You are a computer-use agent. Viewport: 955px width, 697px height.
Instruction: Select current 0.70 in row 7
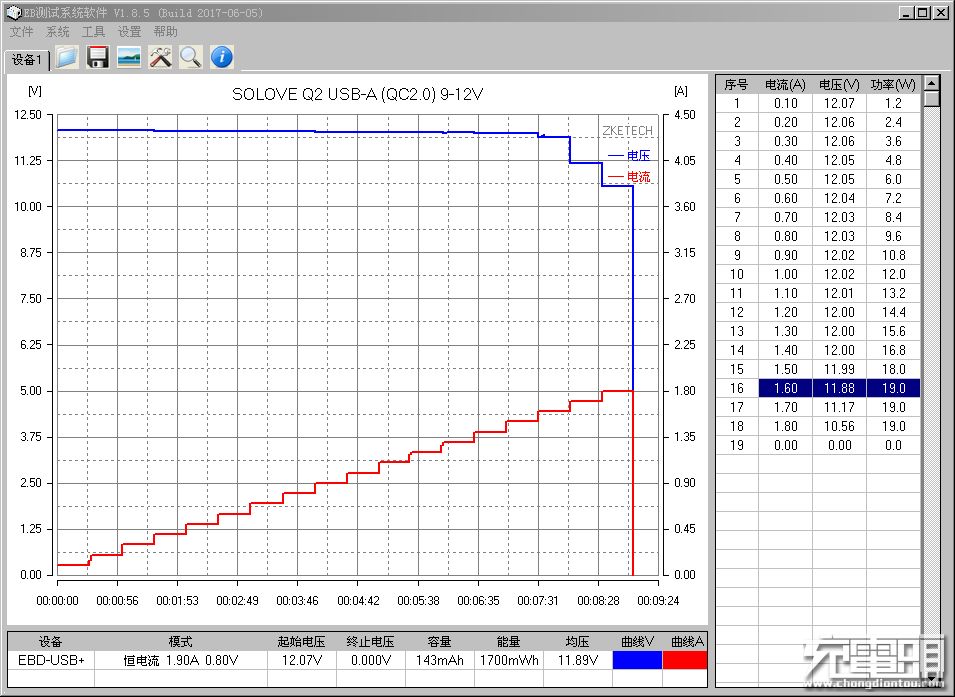(785, 217)
